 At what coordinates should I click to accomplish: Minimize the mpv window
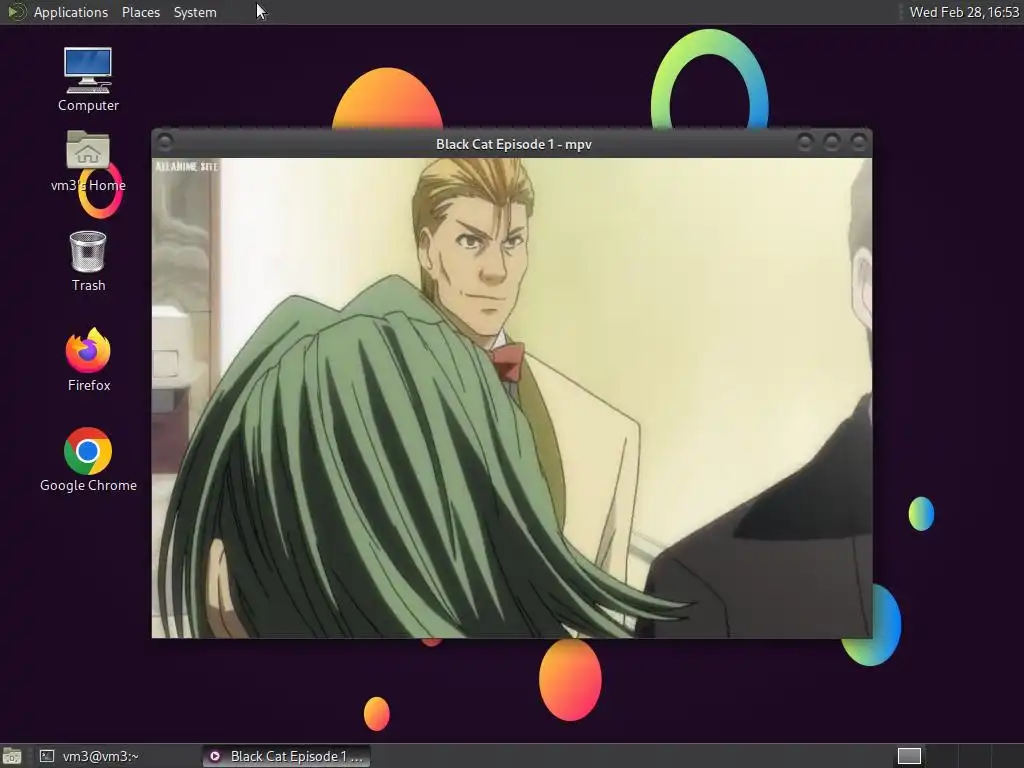pos(805,142)
